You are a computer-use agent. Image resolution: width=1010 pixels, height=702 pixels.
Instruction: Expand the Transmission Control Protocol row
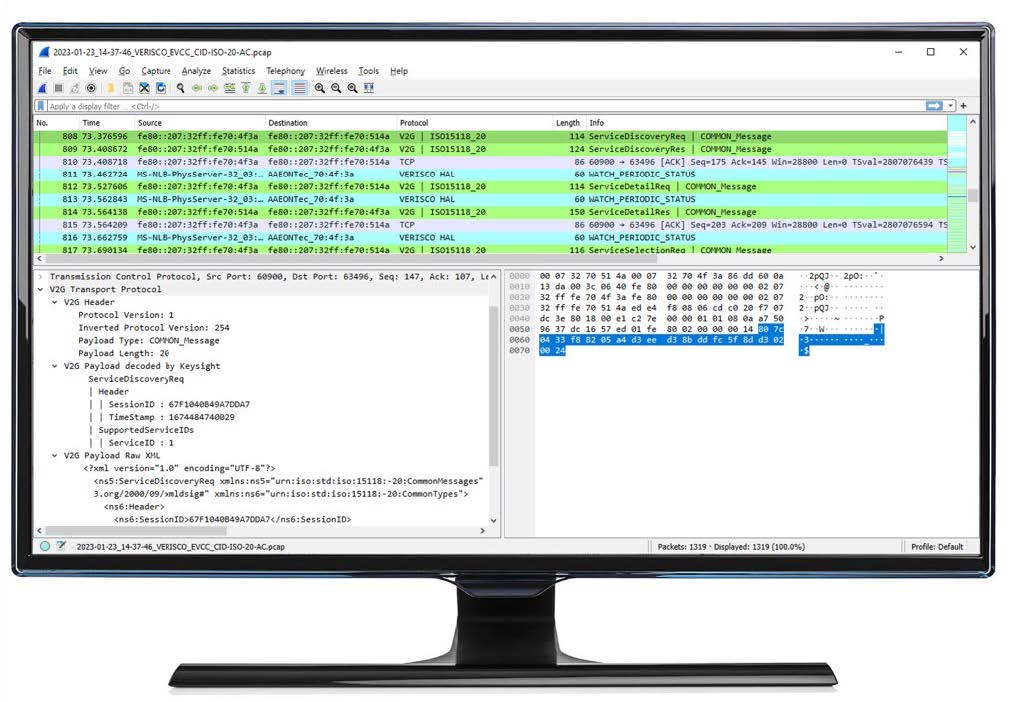pyautogui.click(x=40, y=276)
